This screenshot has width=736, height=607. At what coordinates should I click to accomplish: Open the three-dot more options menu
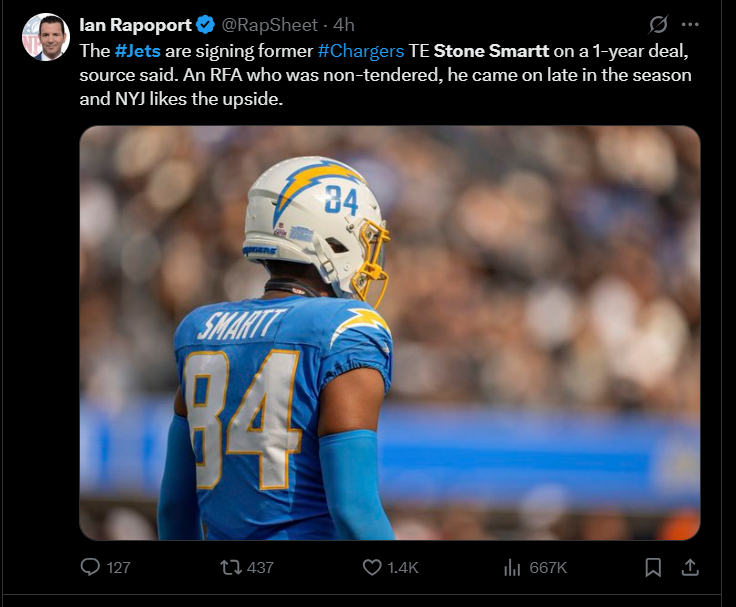(690, 24)
